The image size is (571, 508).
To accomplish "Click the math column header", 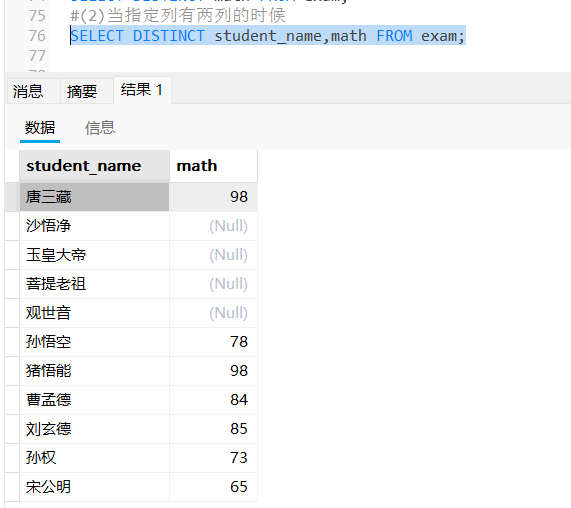I will (x=213, y=166).
